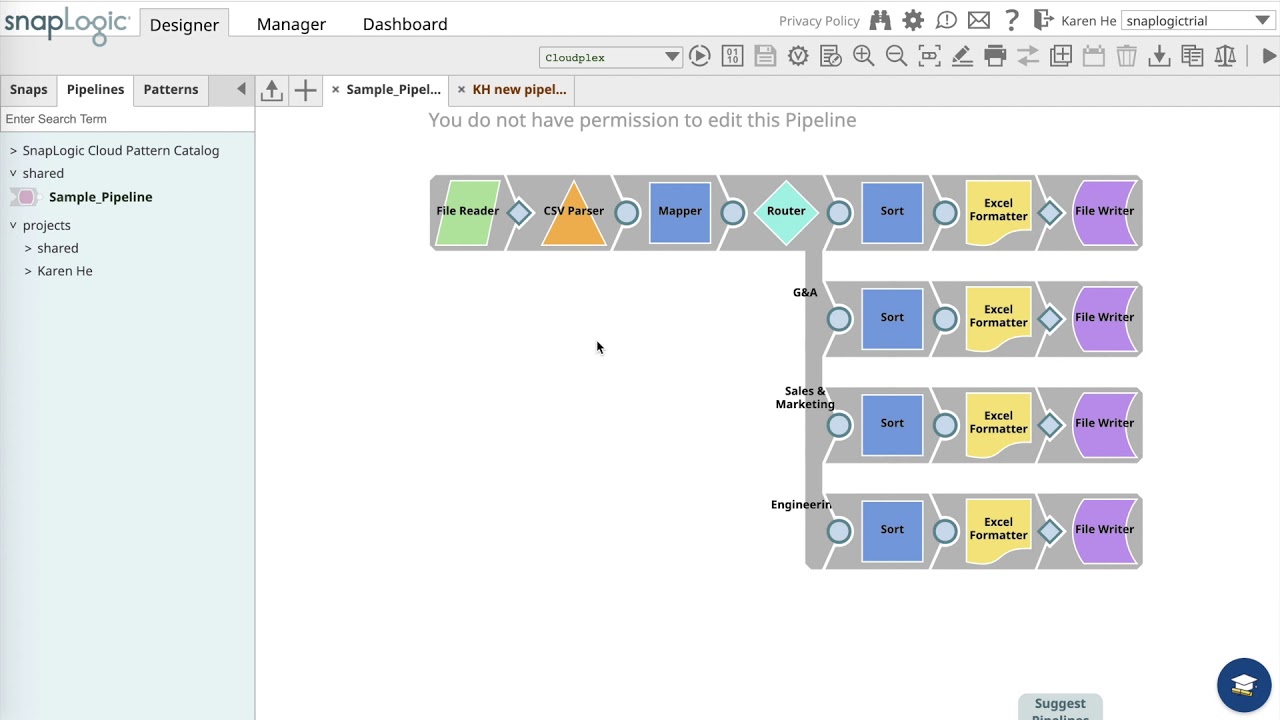
Task: Click the envelope mail icon
Action: point(979,20)
